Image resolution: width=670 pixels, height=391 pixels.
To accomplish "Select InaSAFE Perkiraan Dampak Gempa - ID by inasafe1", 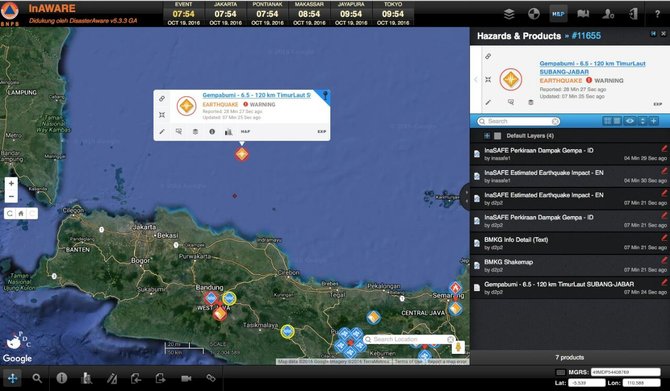I will 570,154.
